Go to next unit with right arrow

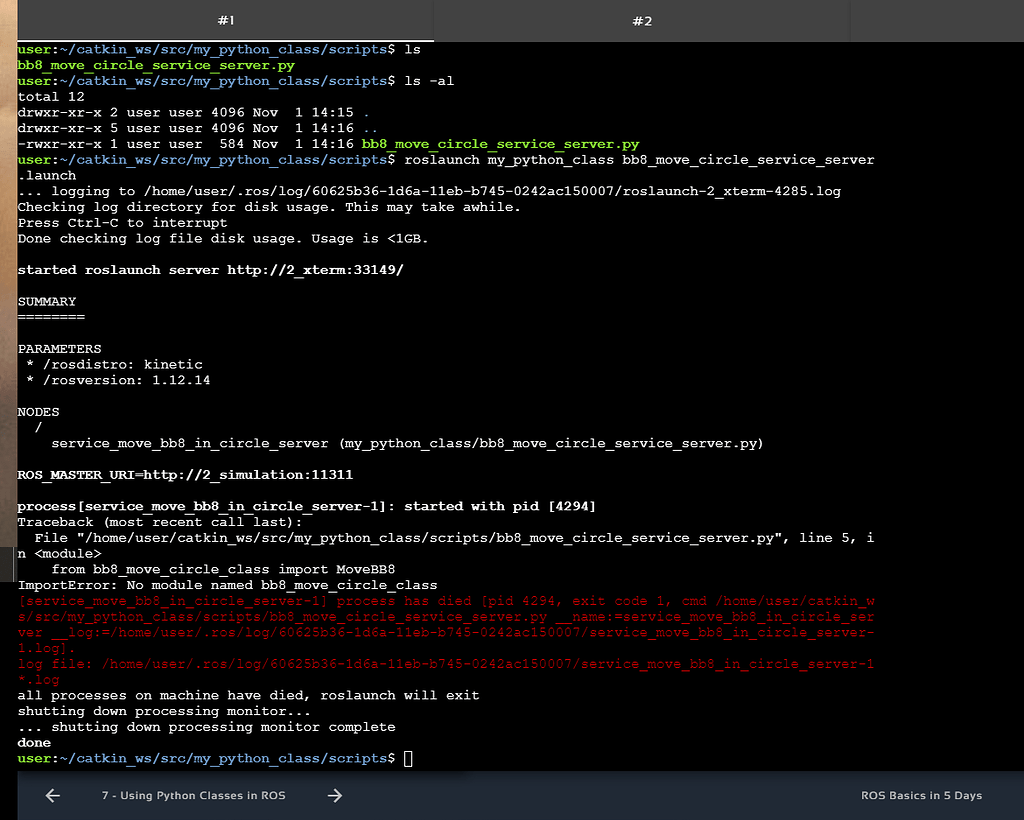[x=335, y=796]
